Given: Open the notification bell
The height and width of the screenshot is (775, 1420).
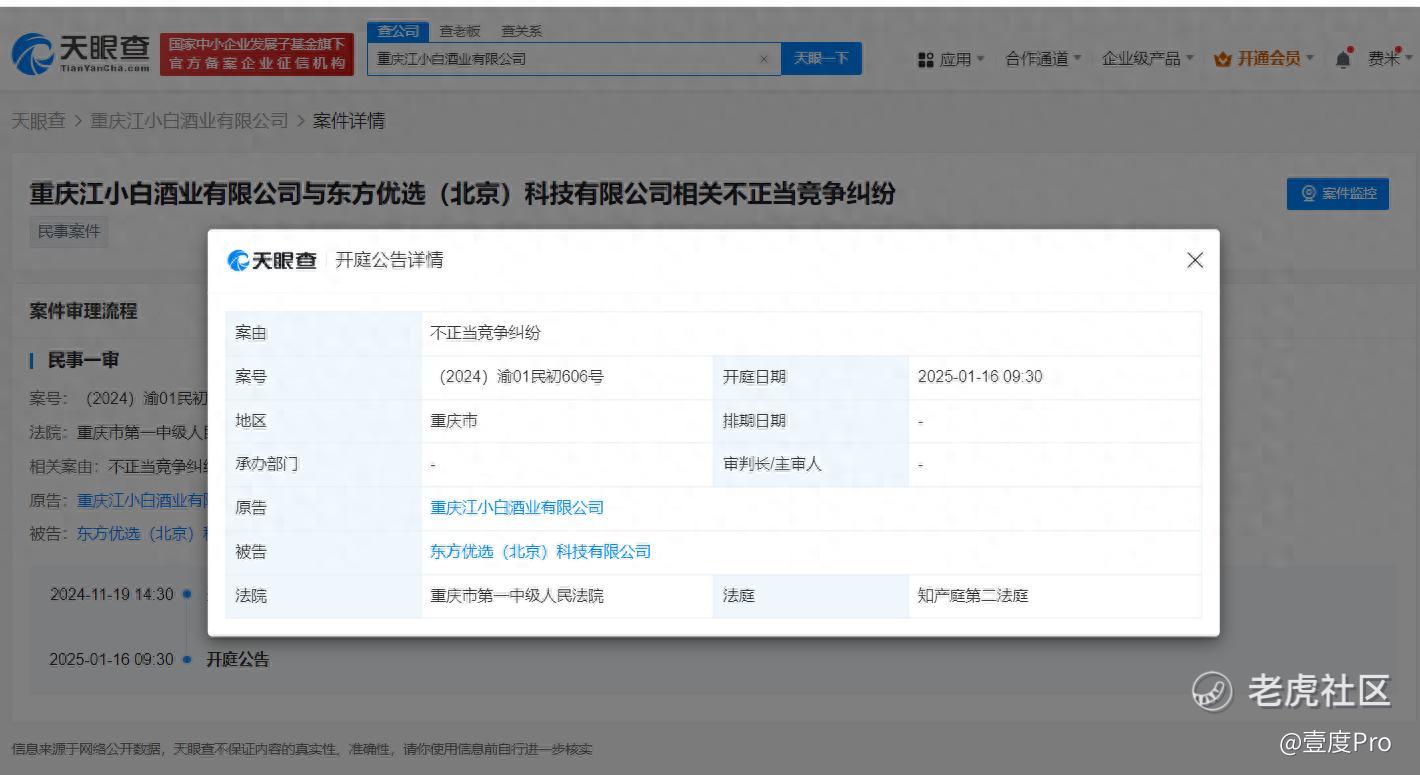Looking at the screenshot, I should (x=1343, y=58).
